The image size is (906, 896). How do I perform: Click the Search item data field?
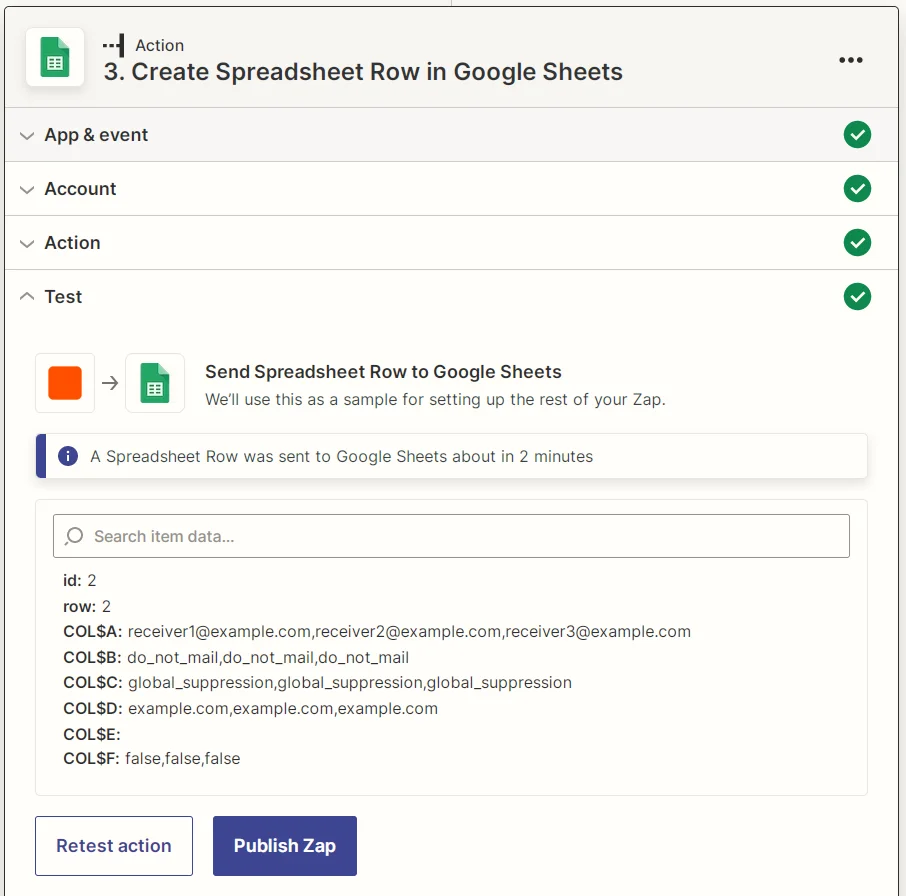pos(450,536)
